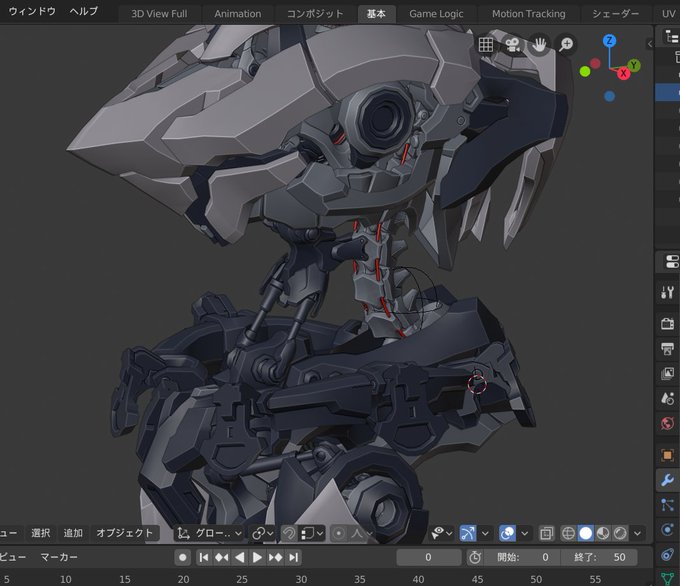The width and height of the screenshot is (680, 586).
Task: Switch to wireframe shading mode
Action: 568,533
